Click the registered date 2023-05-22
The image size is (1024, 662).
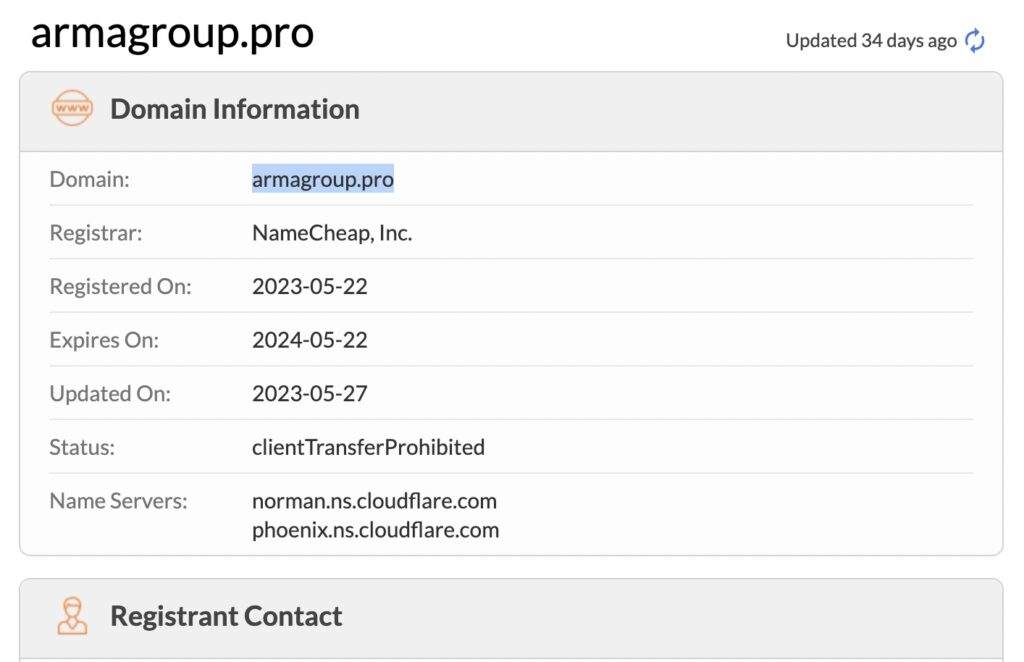tap(310, 287)
